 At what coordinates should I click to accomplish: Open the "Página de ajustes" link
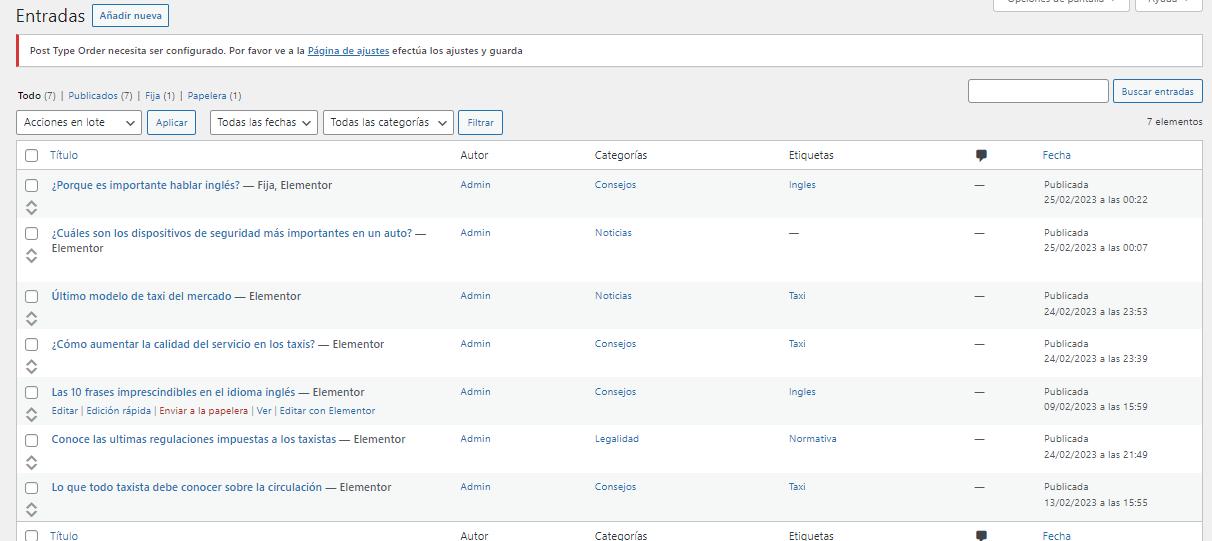pyautogui.click(x=348, y=50)
